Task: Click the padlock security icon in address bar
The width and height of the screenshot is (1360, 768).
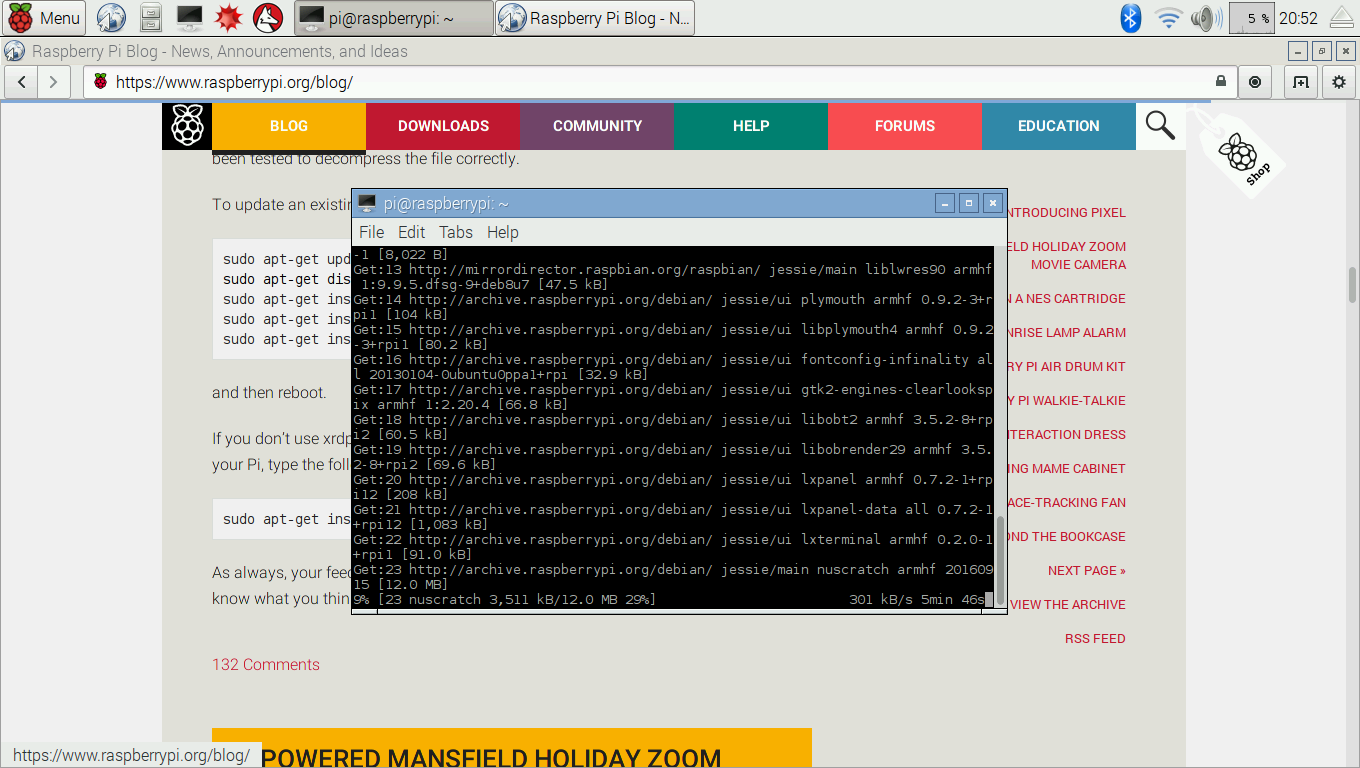Action: pyautogui.click(x=1221, y=82)
